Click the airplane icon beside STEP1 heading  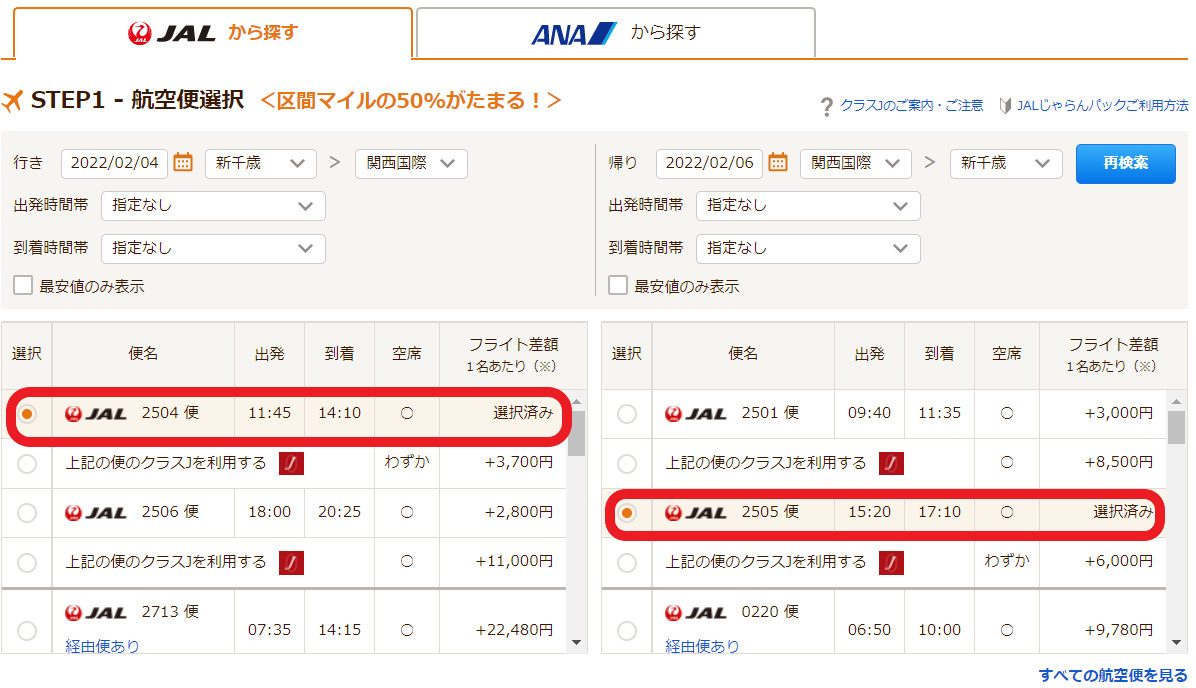pos(12,101)
